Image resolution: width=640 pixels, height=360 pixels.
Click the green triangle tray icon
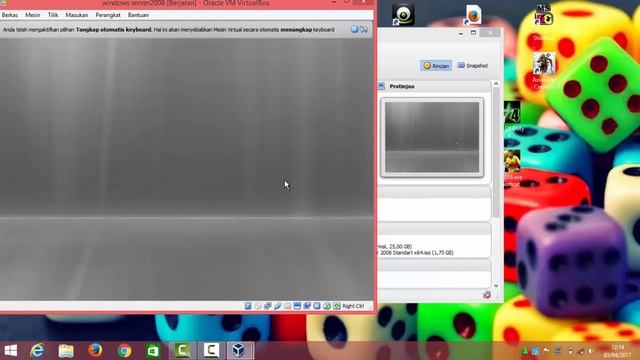tap(524, 351)
